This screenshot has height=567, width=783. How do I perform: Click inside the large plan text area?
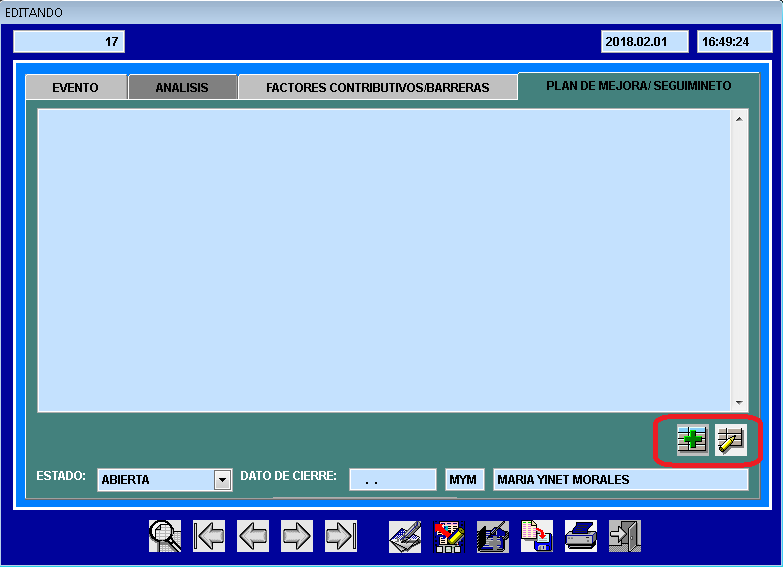384,260
